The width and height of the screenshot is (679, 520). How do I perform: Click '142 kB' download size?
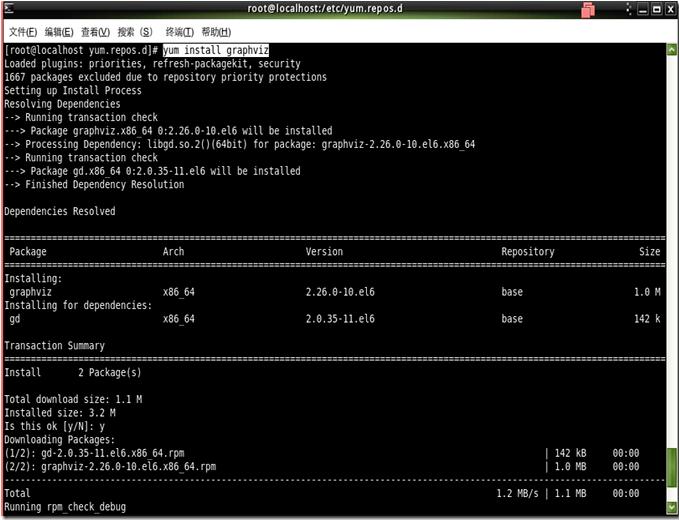click(x=570, y=453)
